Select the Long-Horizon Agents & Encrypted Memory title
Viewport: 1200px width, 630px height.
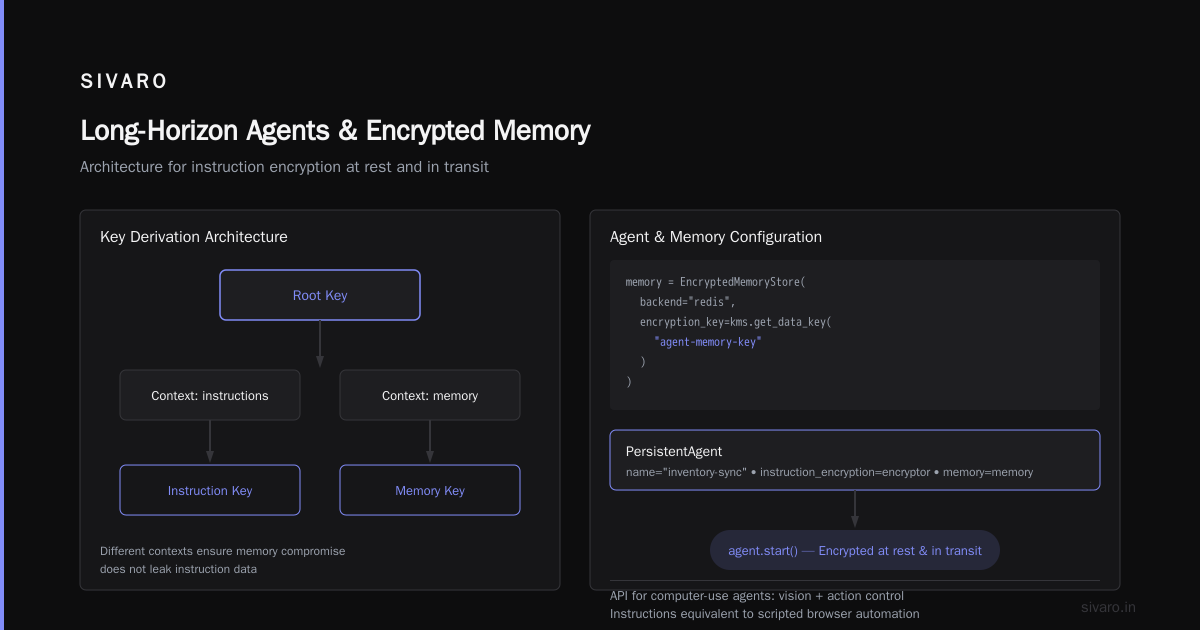click(335, 131)
